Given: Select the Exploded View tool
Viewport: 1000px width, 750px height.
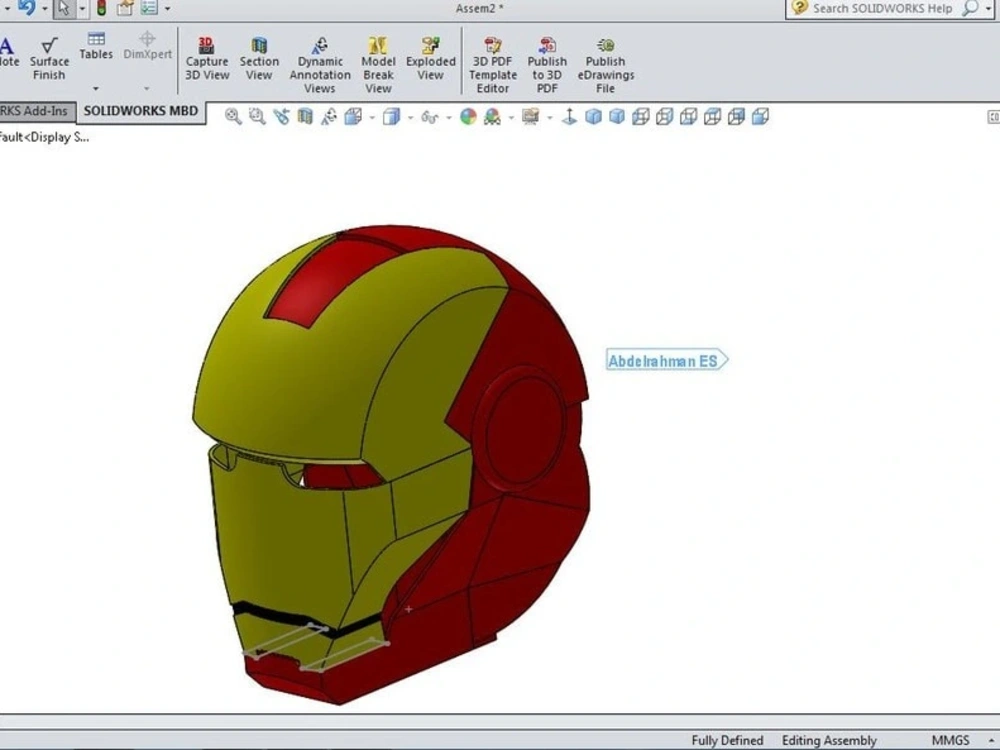Looking at the screenshot, I should tap(430, 60).
